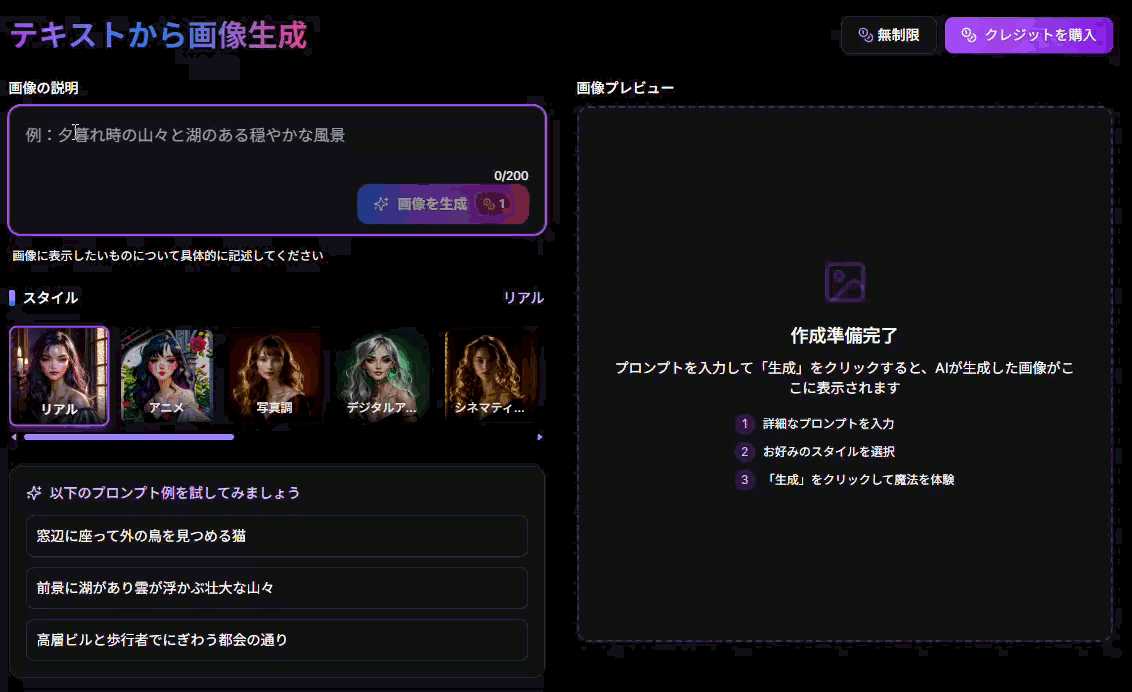
Task: Click the coins icon on クレジットを購入
Action: tap(968, 35)
